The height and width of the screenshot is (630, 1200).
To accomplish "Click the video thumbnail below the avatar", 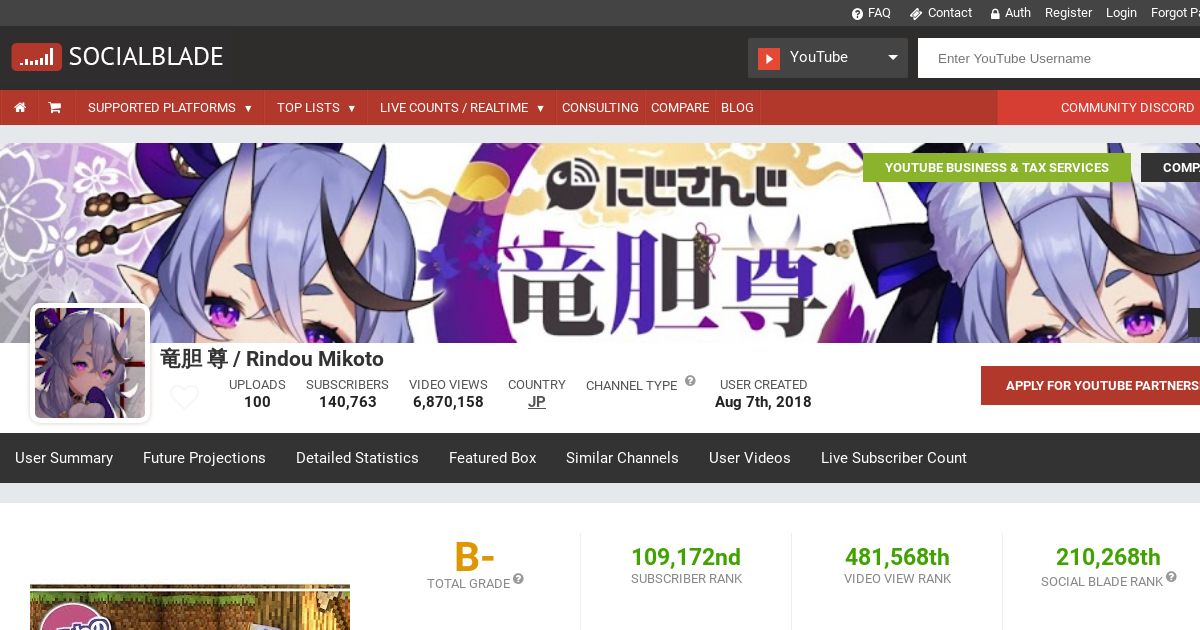I will tap(190, 607).
